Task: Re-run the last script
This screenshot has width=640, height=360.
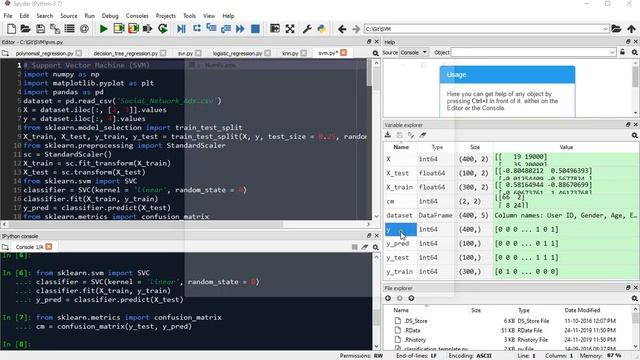Action: 162,29
